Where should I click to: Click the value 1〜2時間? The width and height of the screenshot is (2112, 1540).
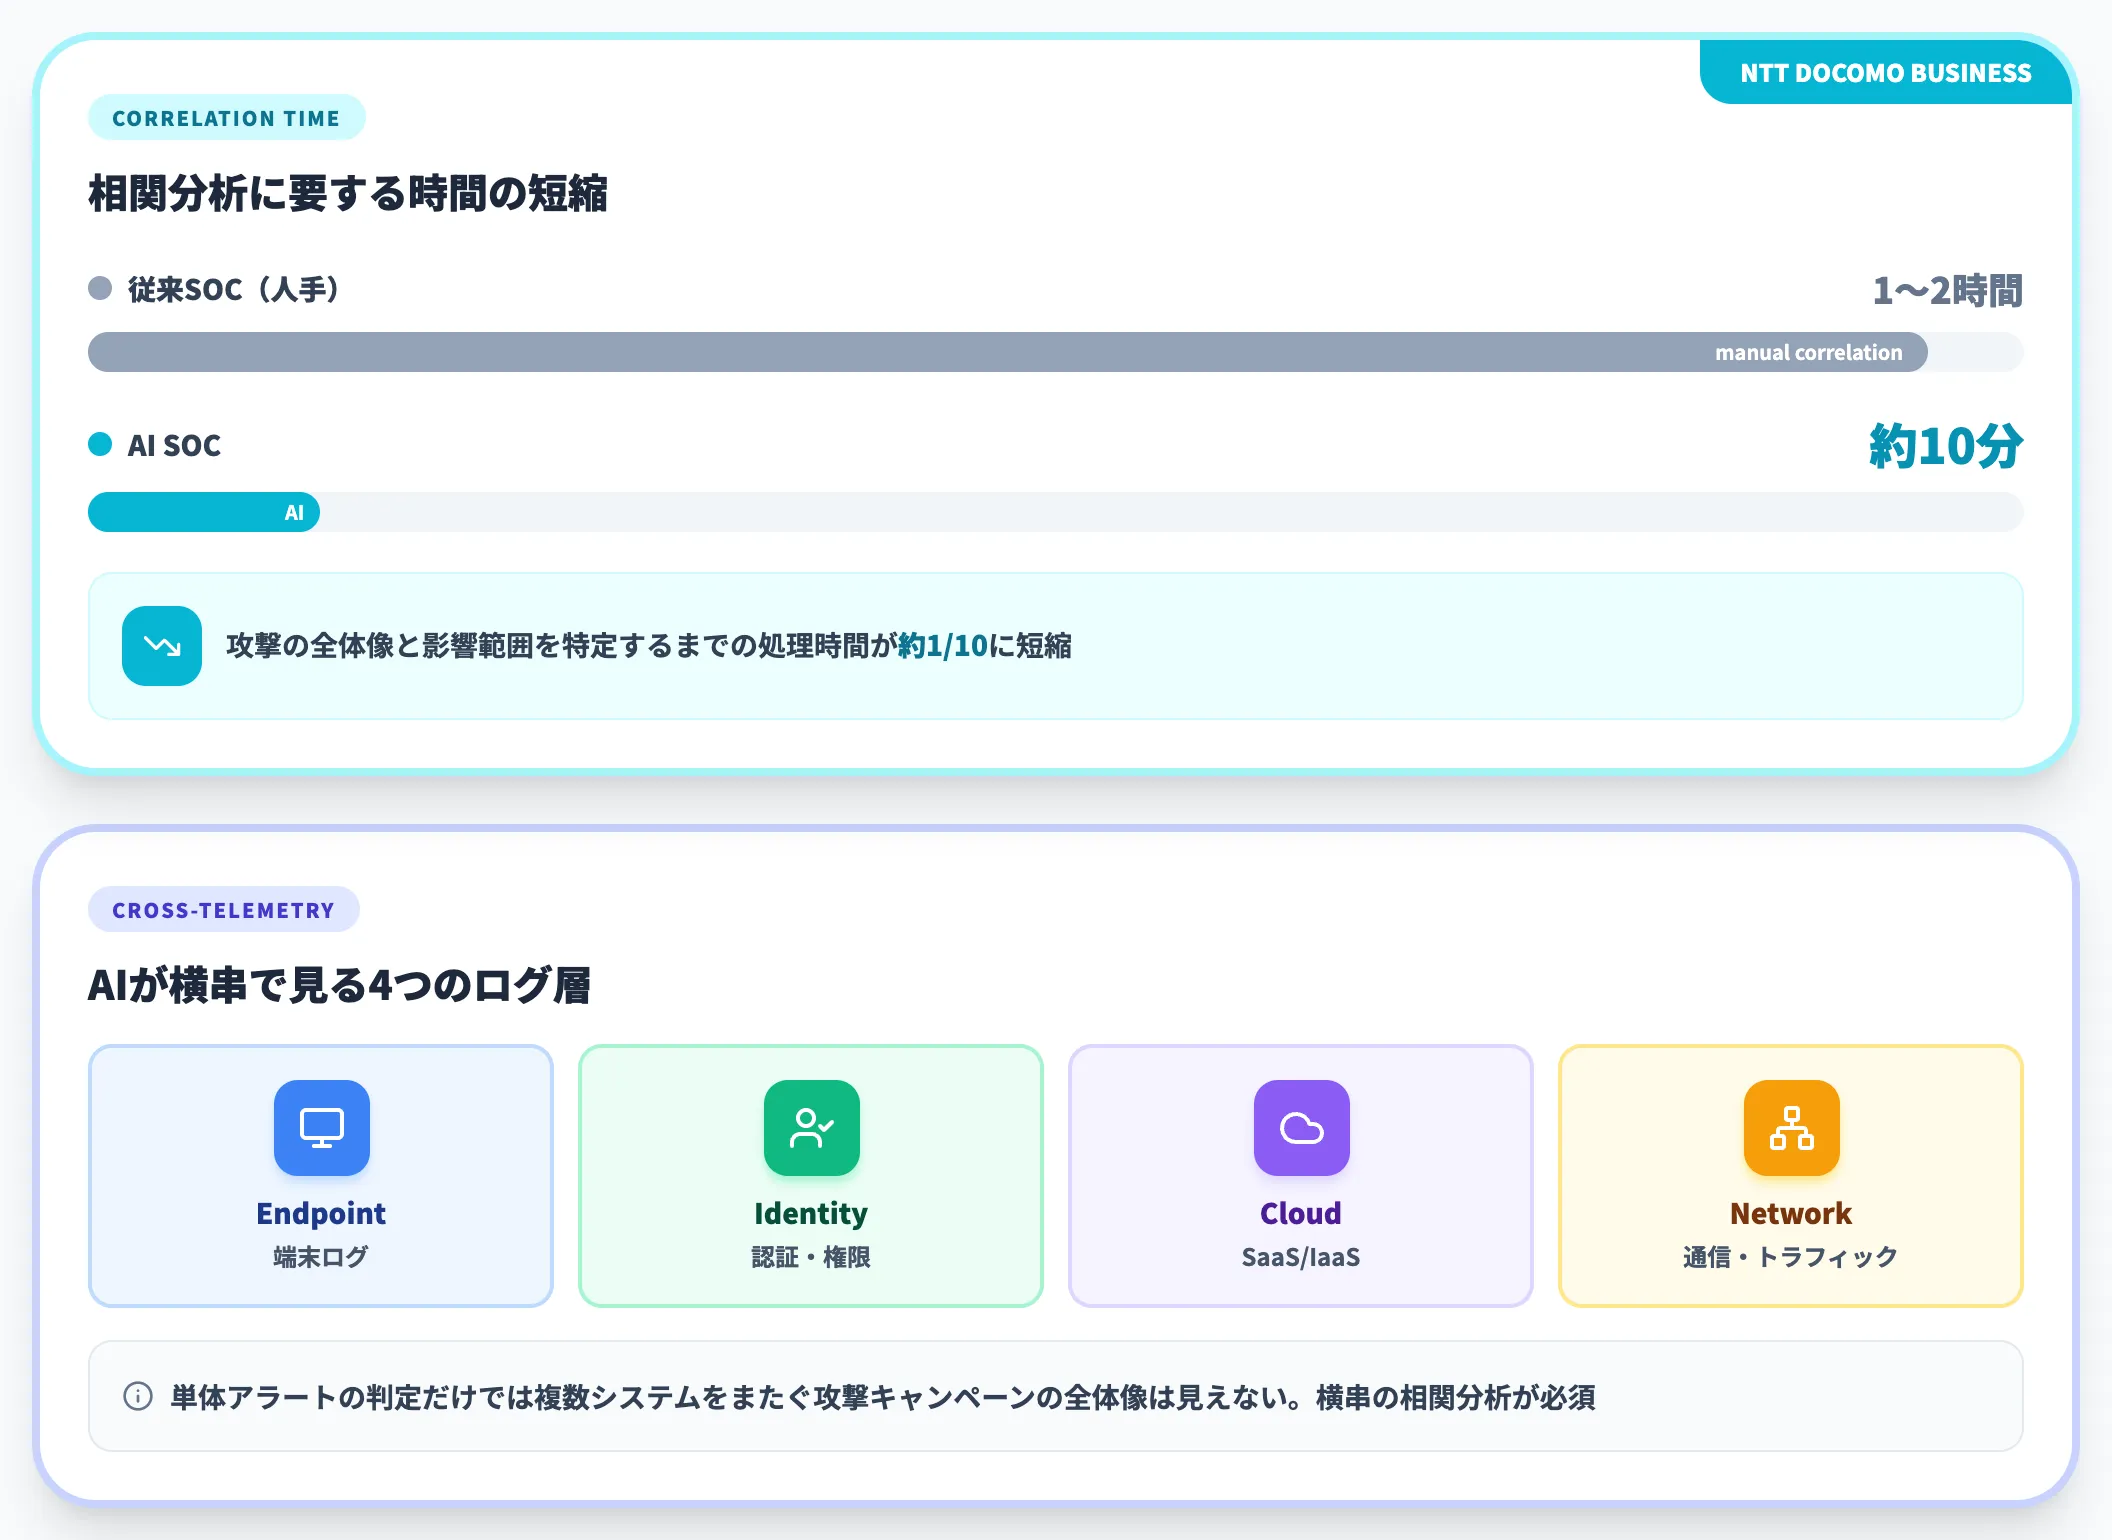(x=1948, y=291)
